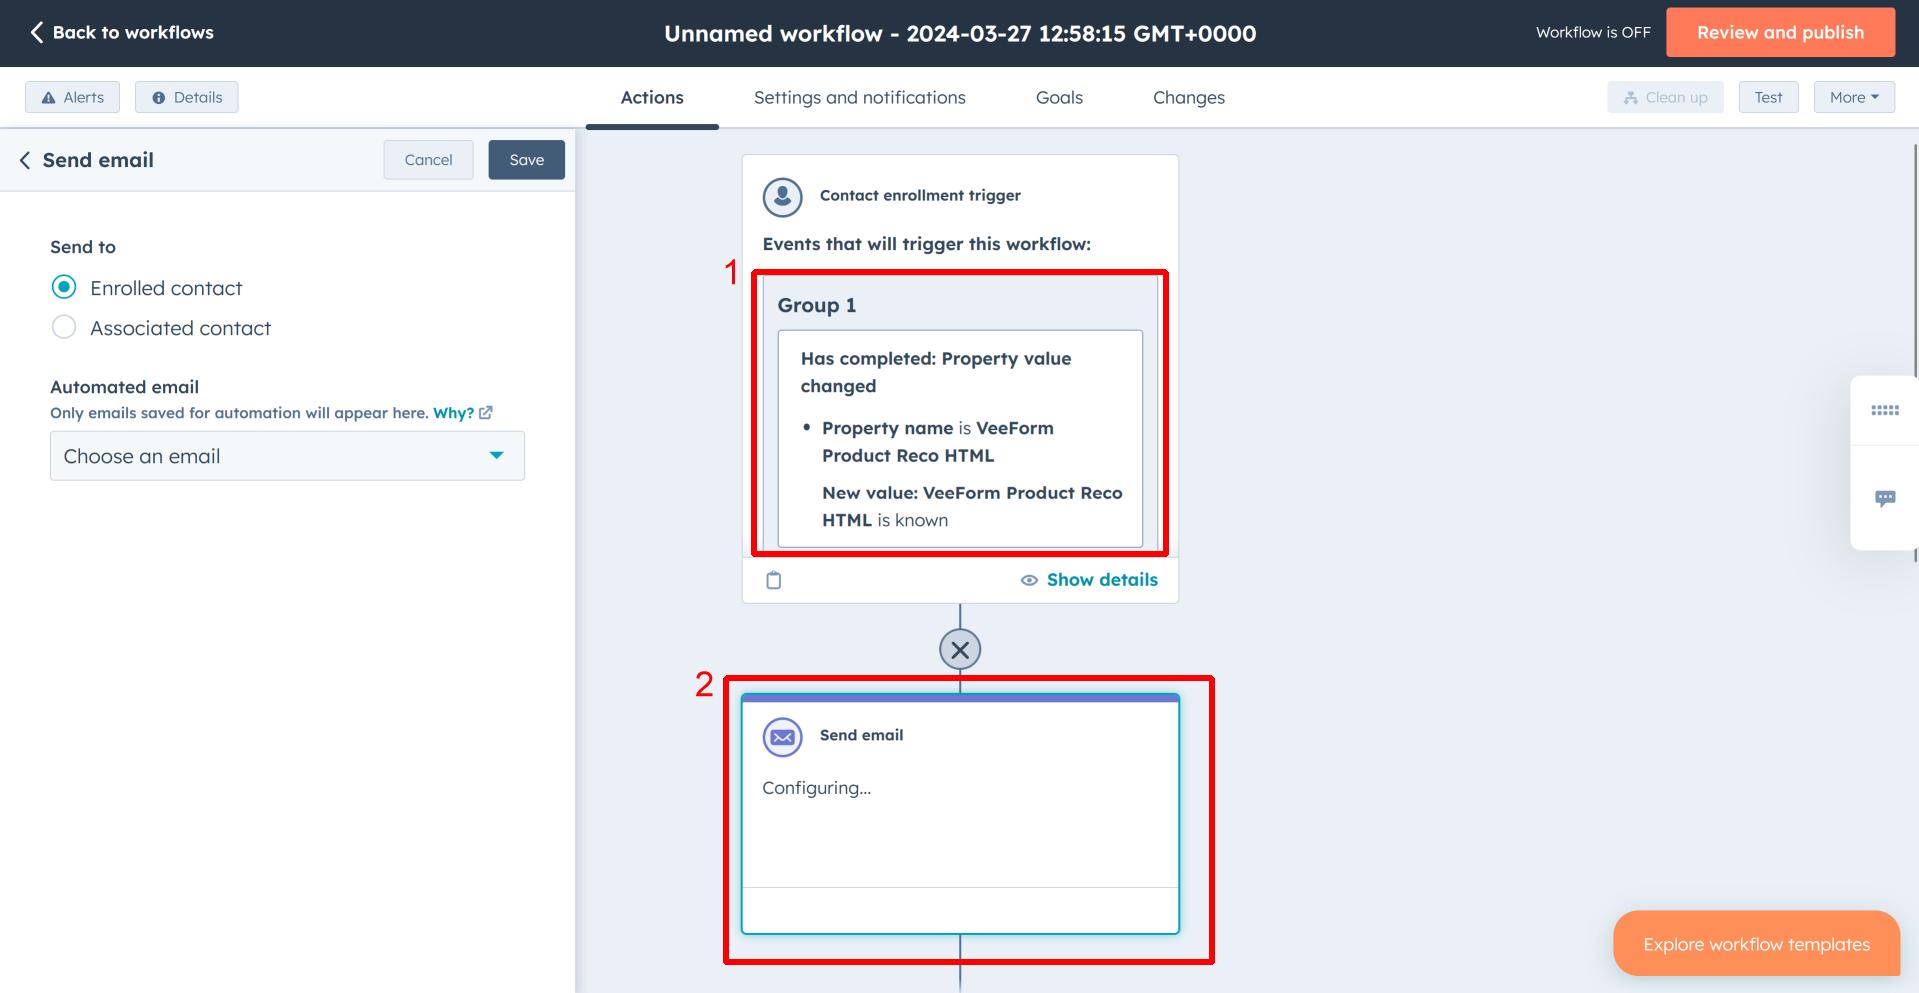The width and height of the screenshot is (1919, 993).
Task: Click the X connector node between steps
Action: 960,650
